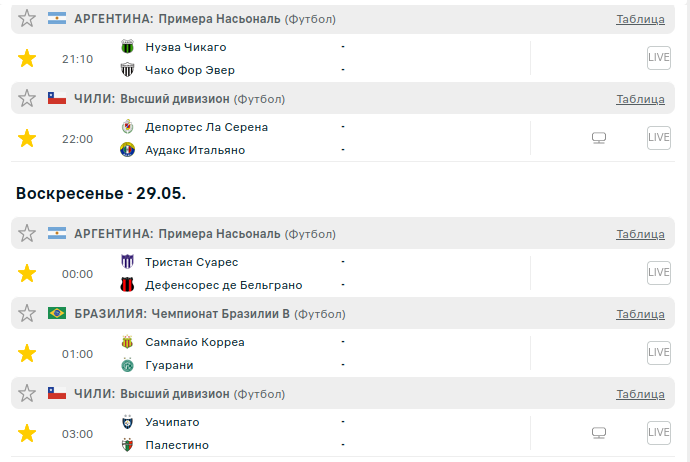Click the TV broadcast icon for Депортес Ла Серена match
This screenshot has height=462, width=690.
[x=599, y=138]
